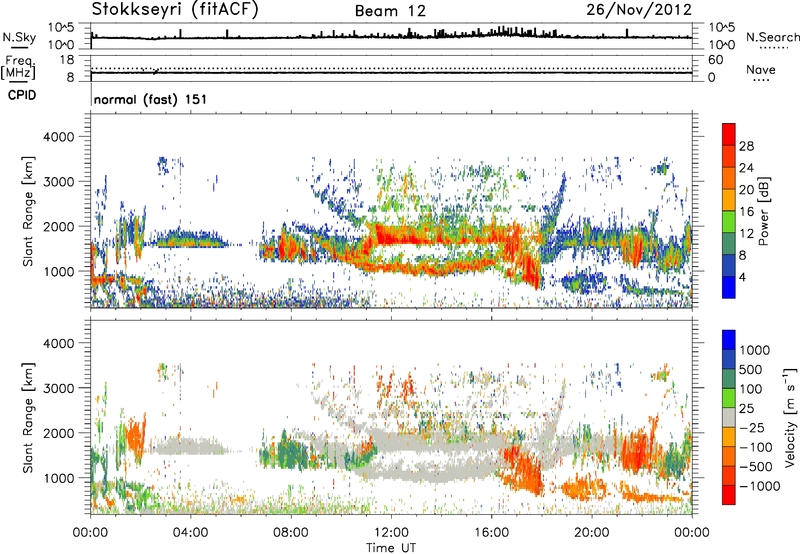Viewport: 800px width, 554px height.
Task: Click the 'Stokkseyri (fitACF)' title text
Action: [175, 9]
